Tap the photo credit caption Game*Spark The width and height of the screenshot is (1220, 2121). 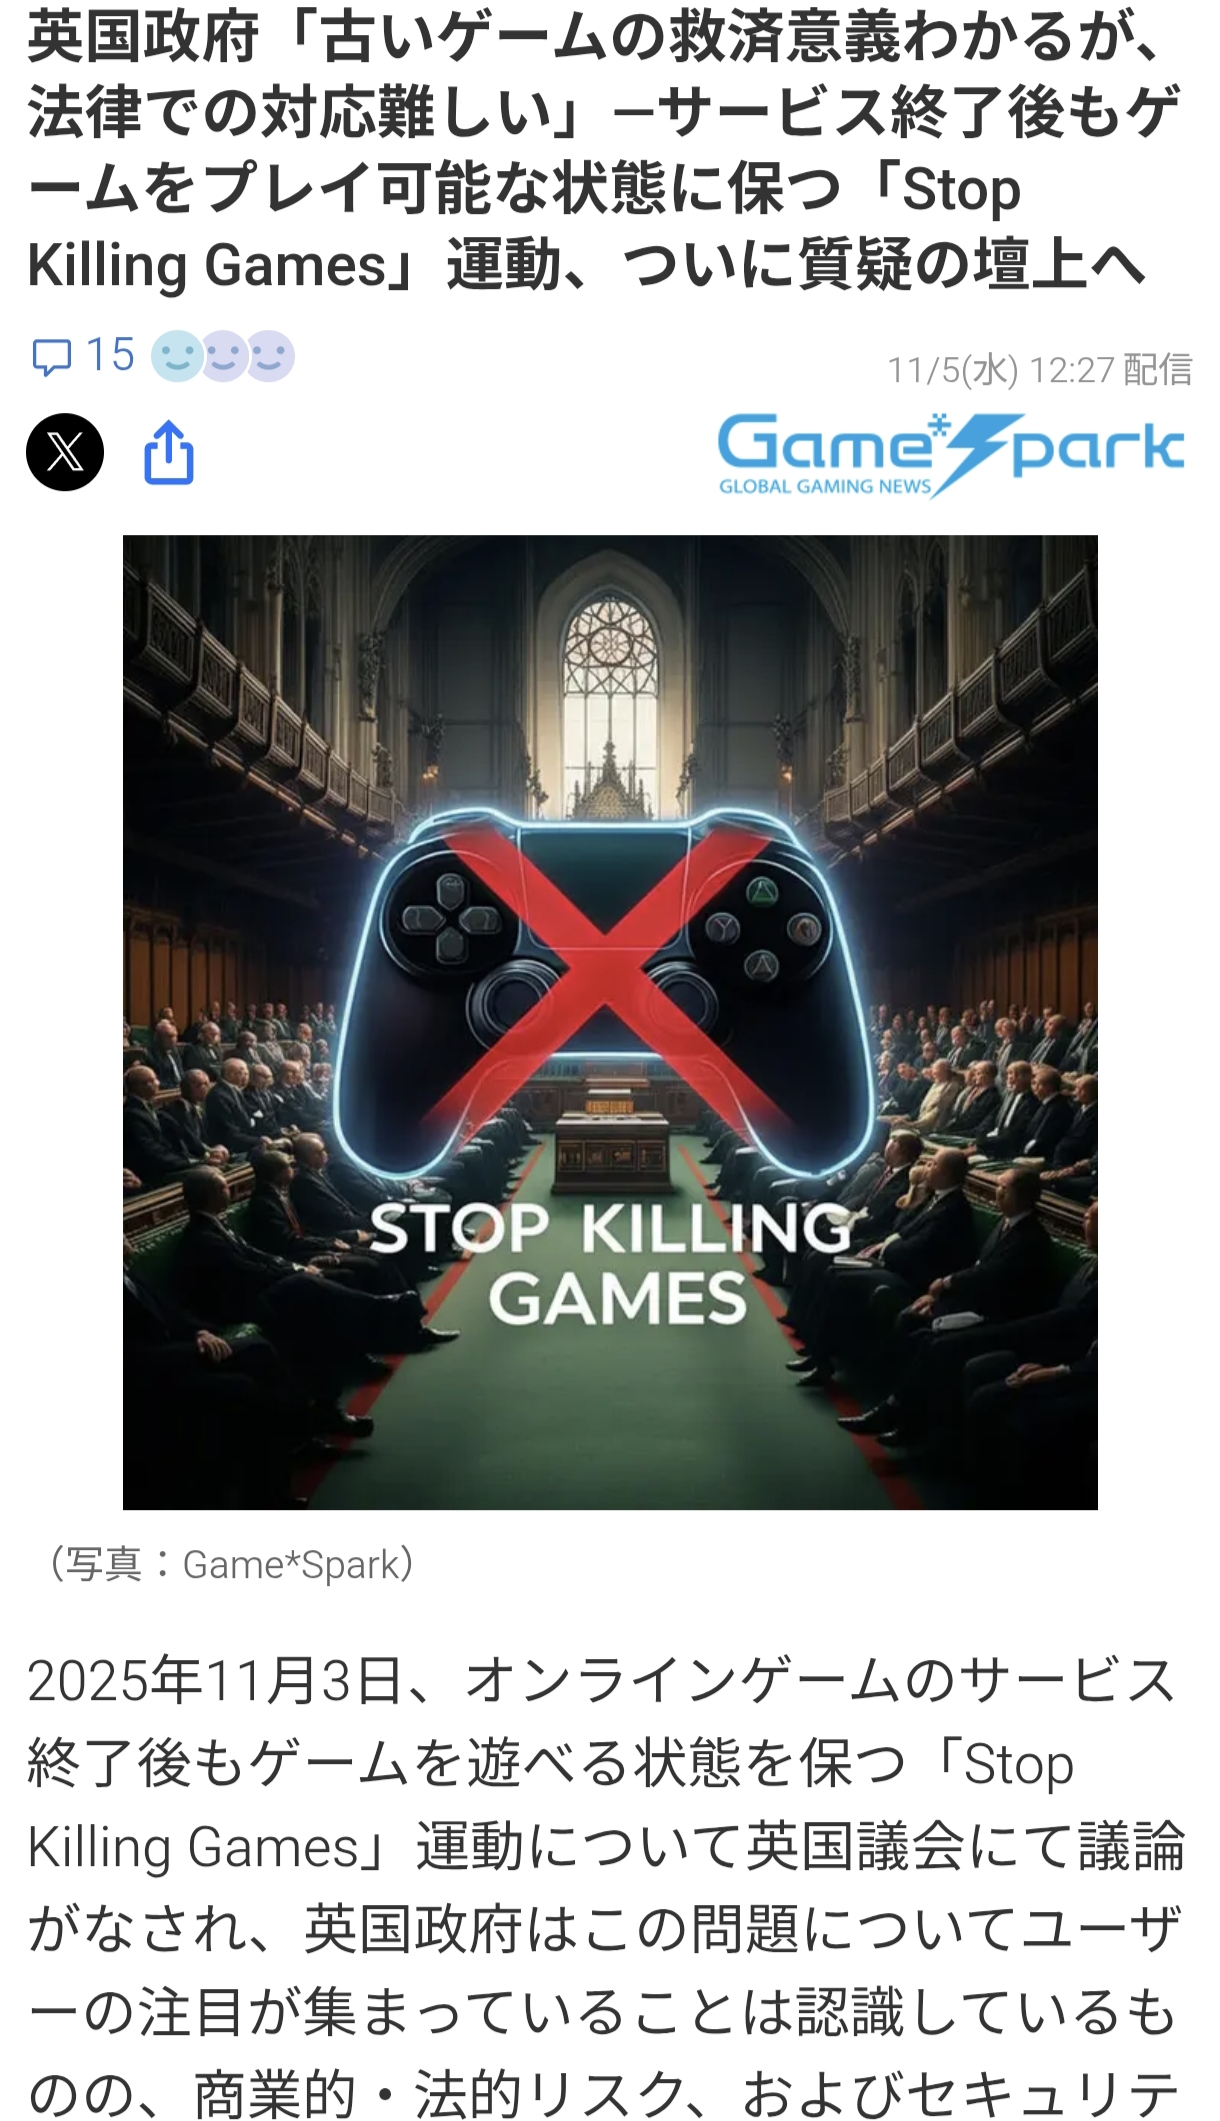click(233, 1565)
